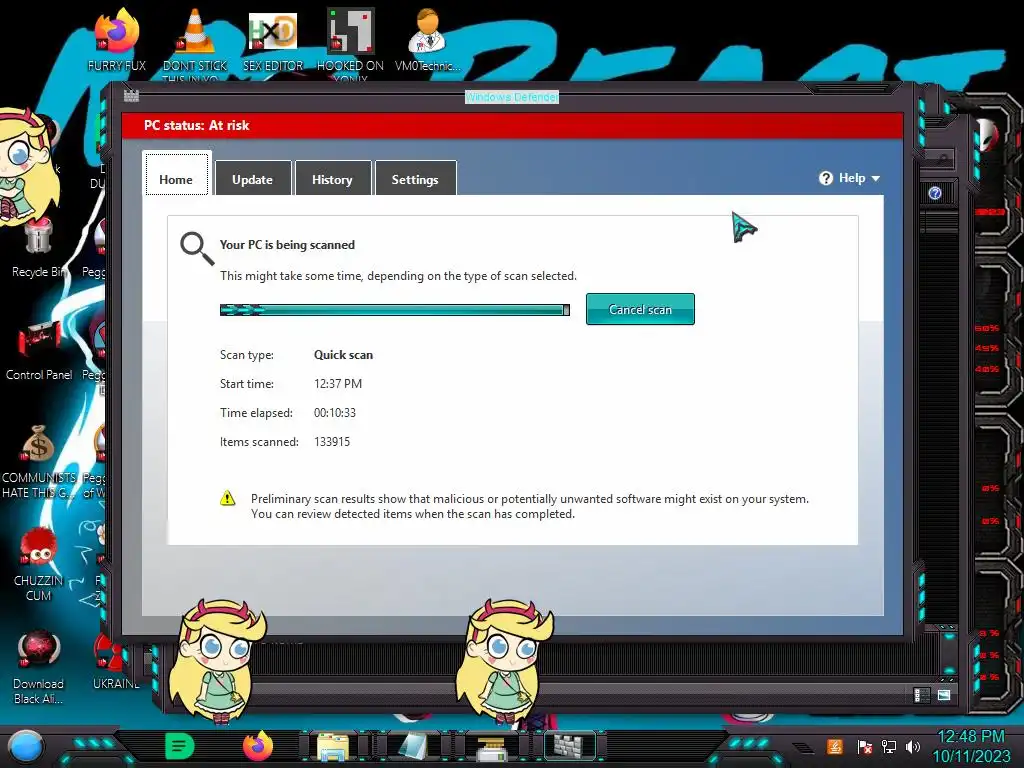Viewport: 1024px width, 768px height.
Task: Click the start time value 12:37 PM
Action: pos(338,384)
